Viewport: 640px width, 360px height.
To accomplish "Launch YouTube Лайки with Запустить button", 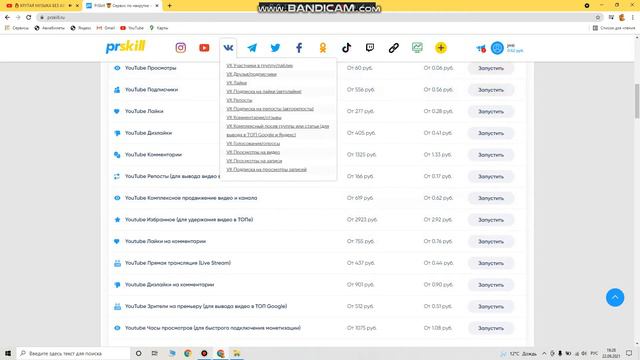I will [491, 111].
